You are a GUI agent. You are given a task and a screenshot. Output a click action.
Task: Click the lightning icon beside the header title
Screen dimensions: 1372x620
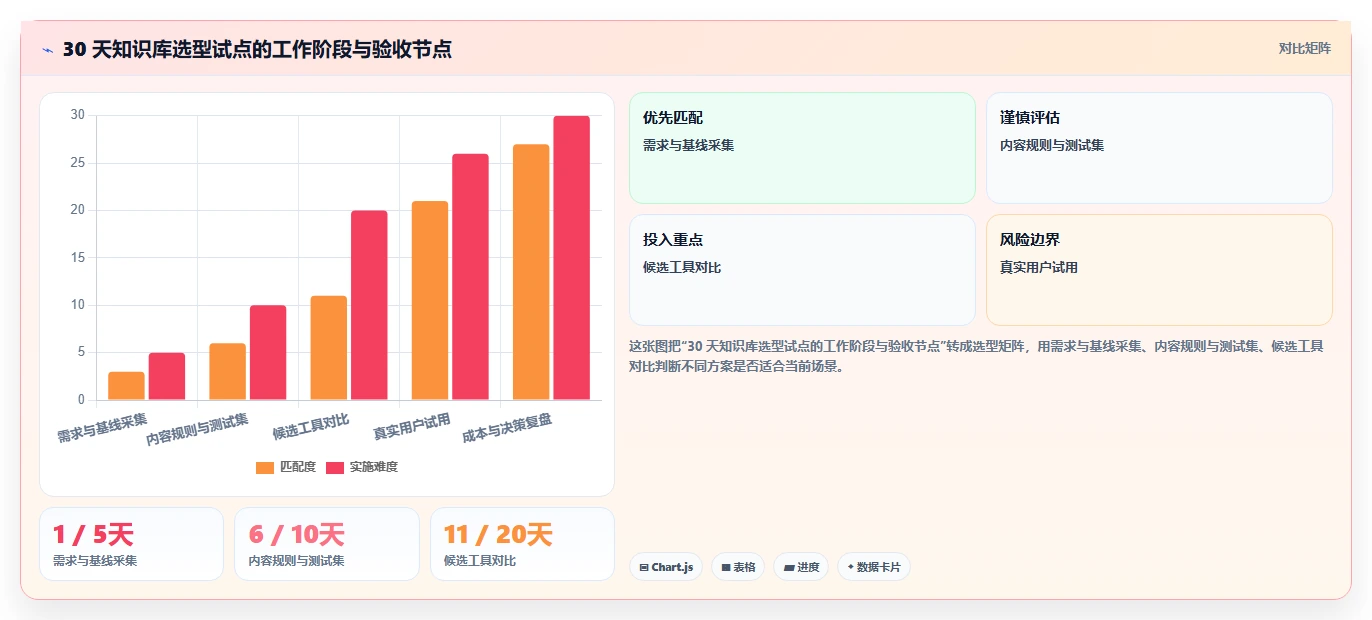tap(47, 50)
